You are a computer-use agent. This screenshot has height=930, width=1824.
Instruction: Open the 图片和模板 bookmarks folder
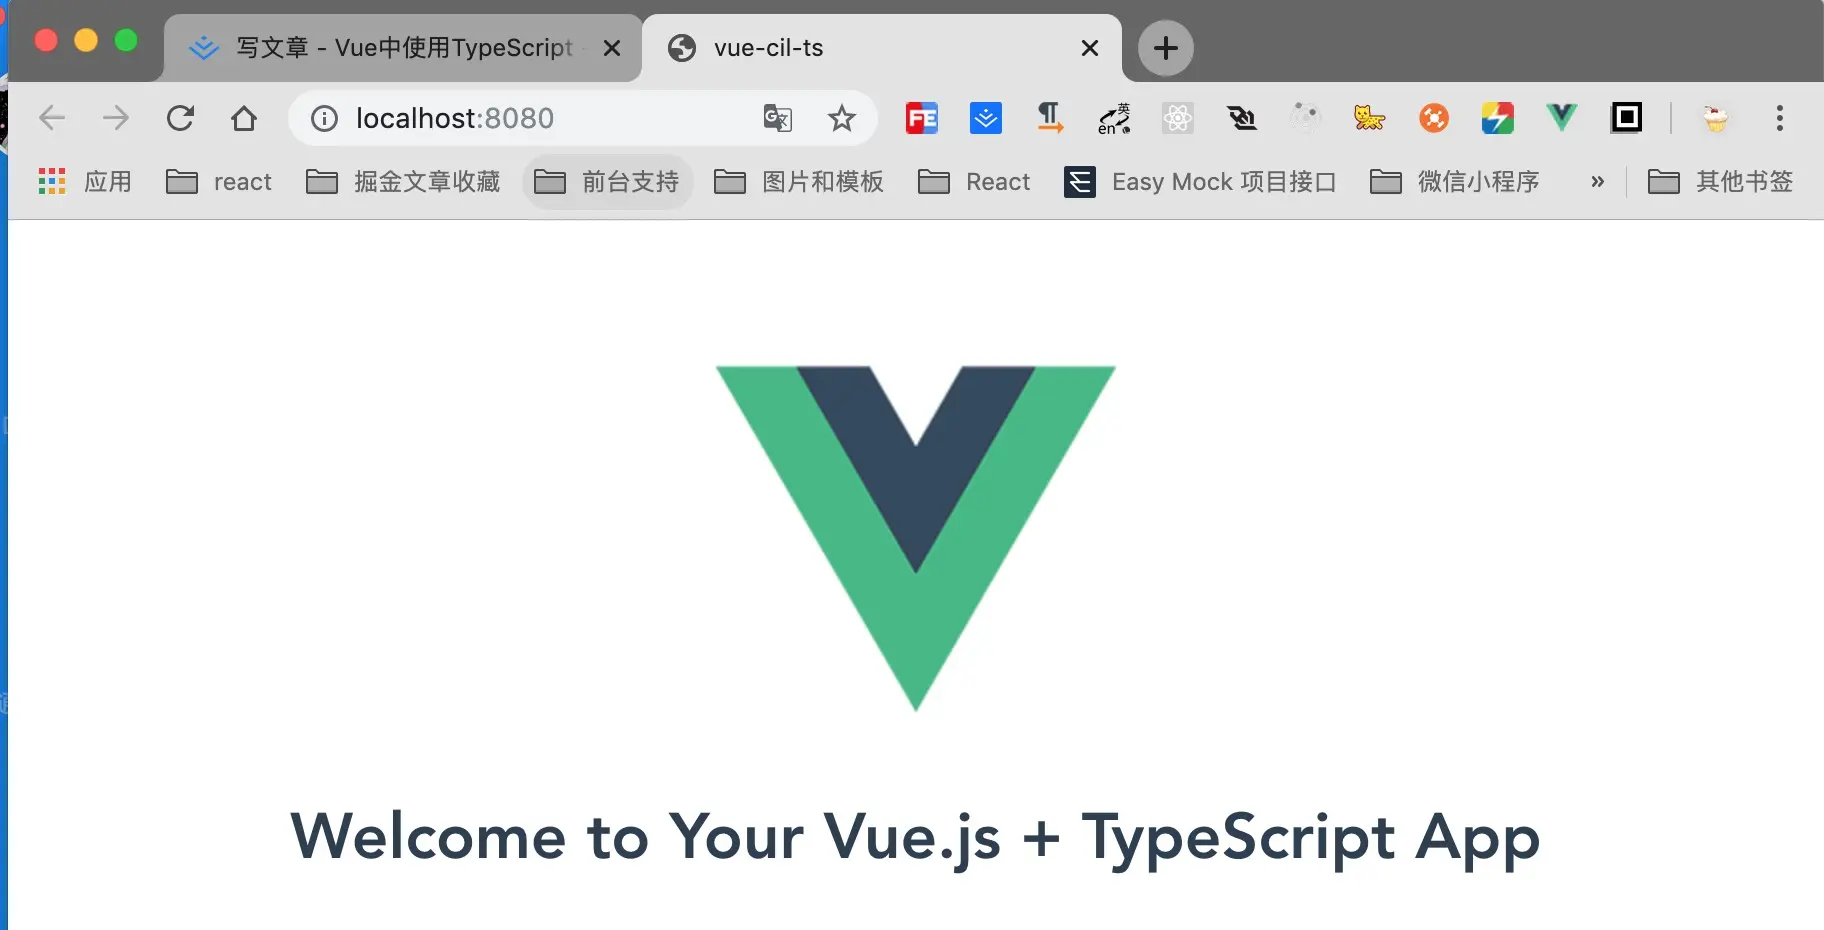click(799, 181)
